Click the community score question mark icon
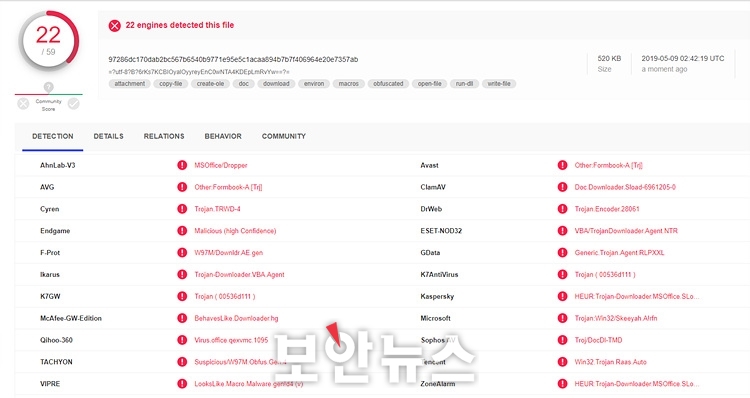Viewport: 750px width, 398px height. click(48, 87)
